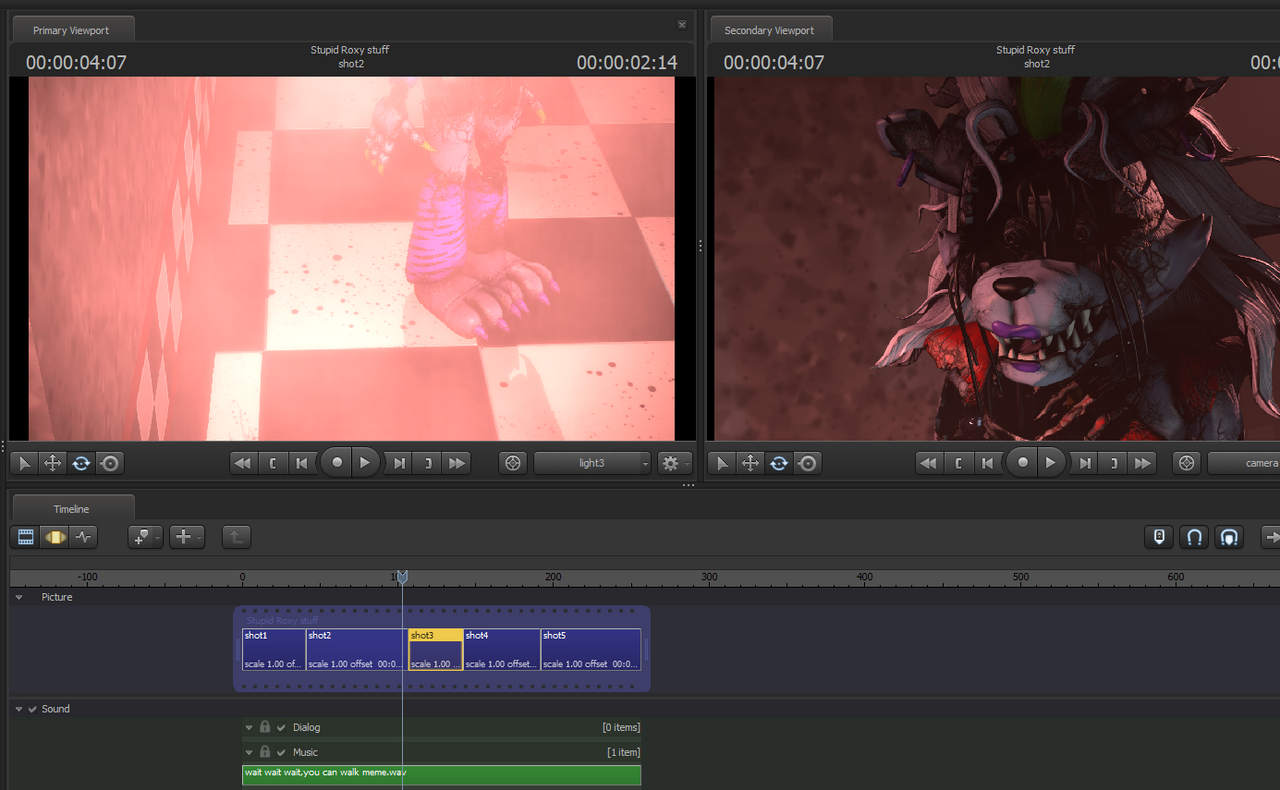The width and height of the screenshot is (1280, 790).
Task: Toggle the Dialog track checkmark
Action: [x=281, y=728]
